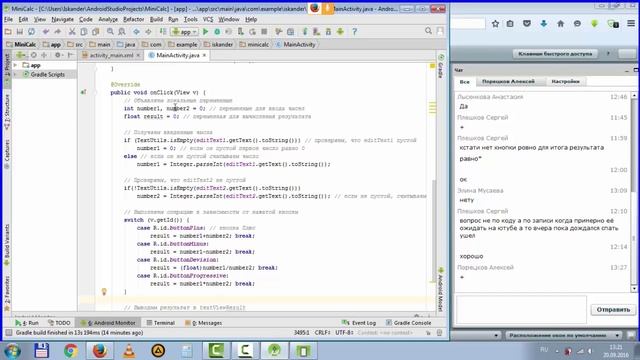Open Pocket icon in the Firefox toolbar
This screenshot has height=360, width=640.
(x=527, y=24)
